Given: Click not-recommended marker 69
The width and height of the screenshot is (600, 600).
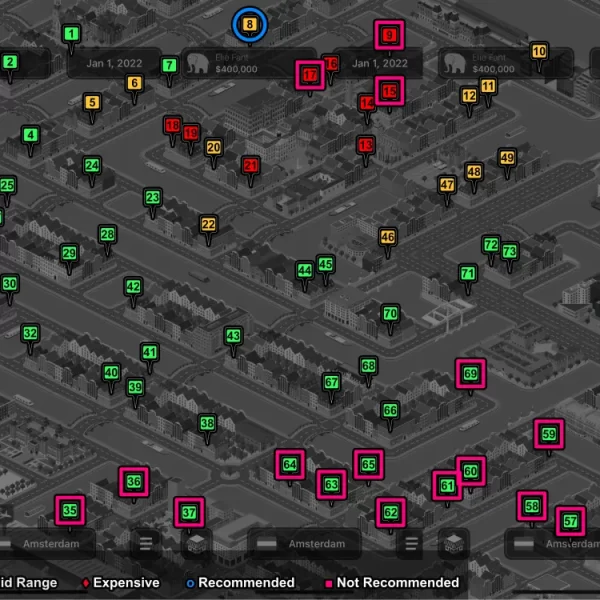Looking at the screenshot, I should click(470, 375).
